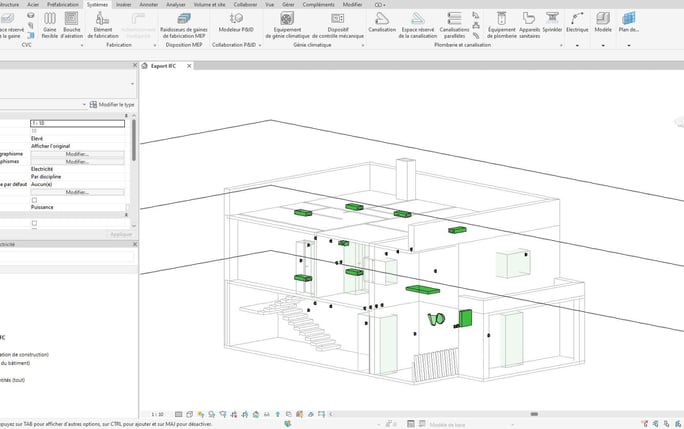Expand the CVC panel launcher arrow

[82, 45]
